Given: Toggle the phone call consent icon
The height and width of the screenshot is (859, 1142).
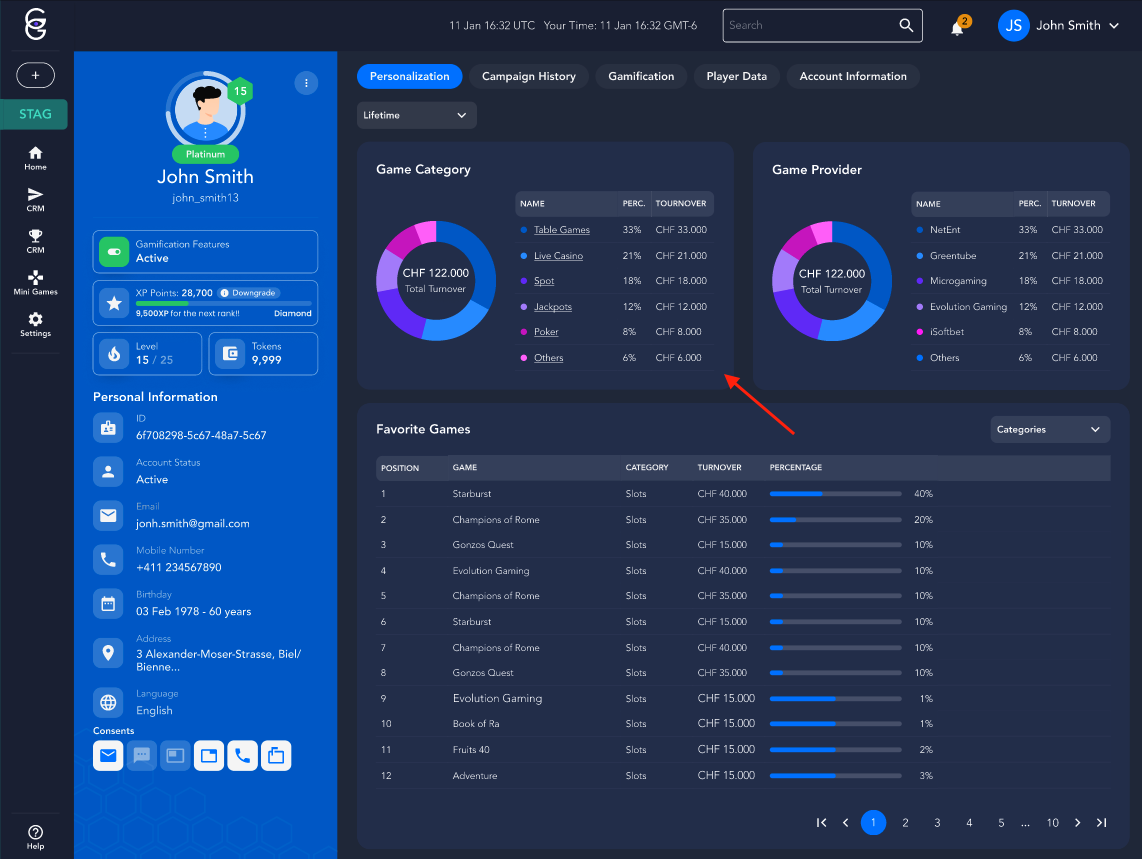Looking at the screenshot, I should 242,756.
